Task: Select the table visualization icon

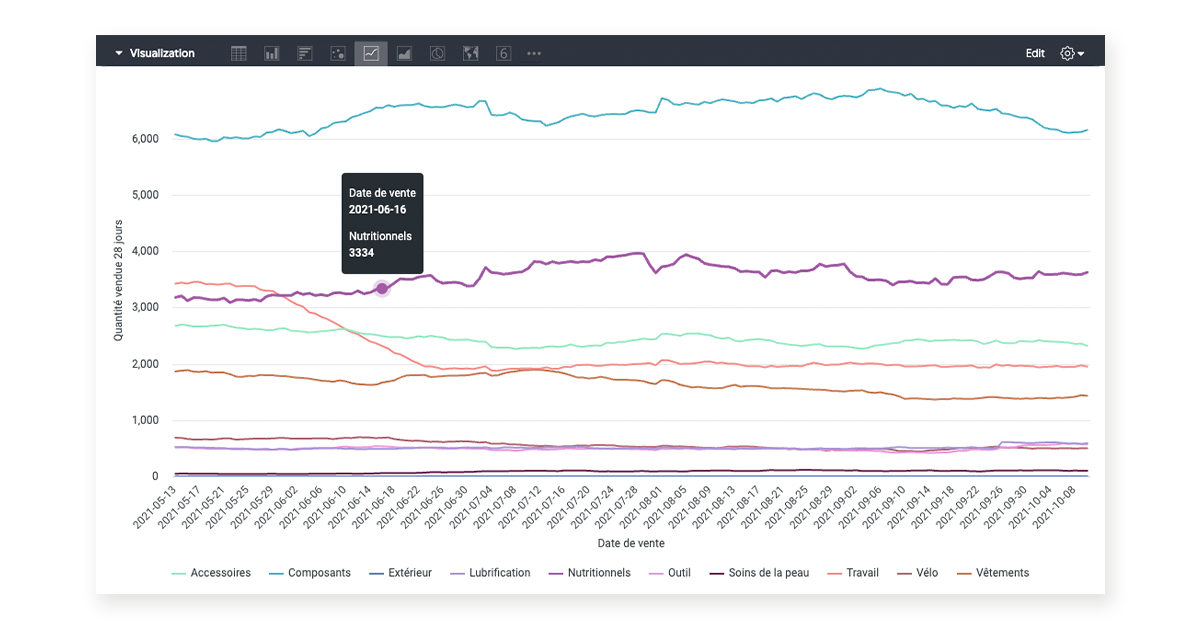Action: [239, 53]
